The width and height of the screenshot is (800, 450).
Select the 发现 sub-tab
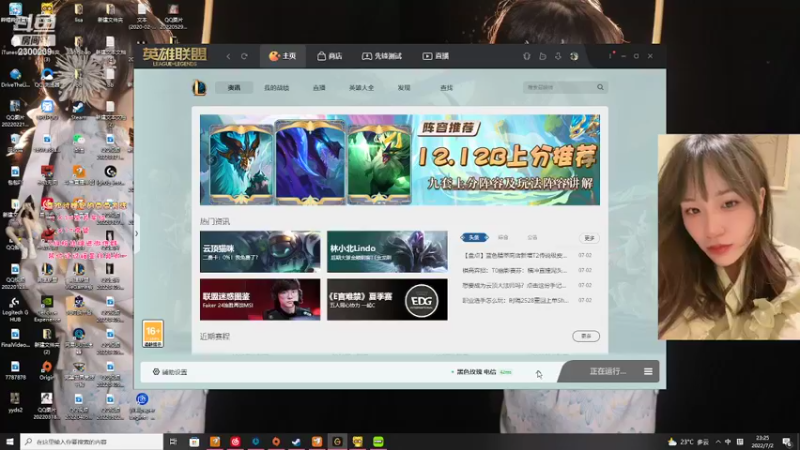coord(404,88)
